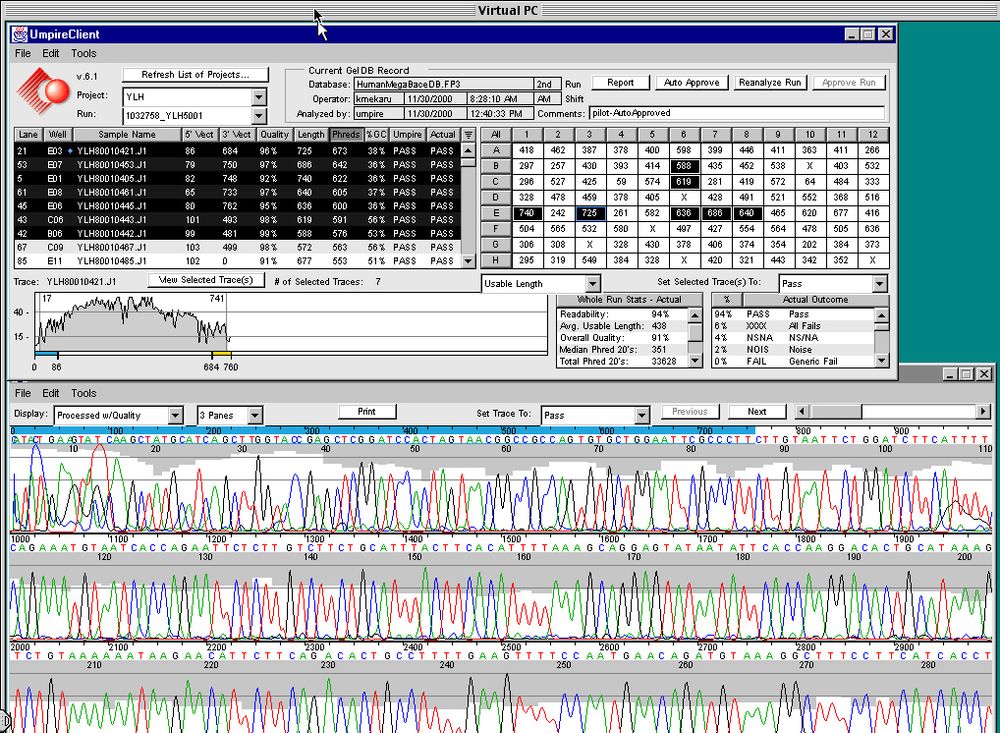Open the Usable Length dropdown
The image size is (1000, 733).
point(592,283)
